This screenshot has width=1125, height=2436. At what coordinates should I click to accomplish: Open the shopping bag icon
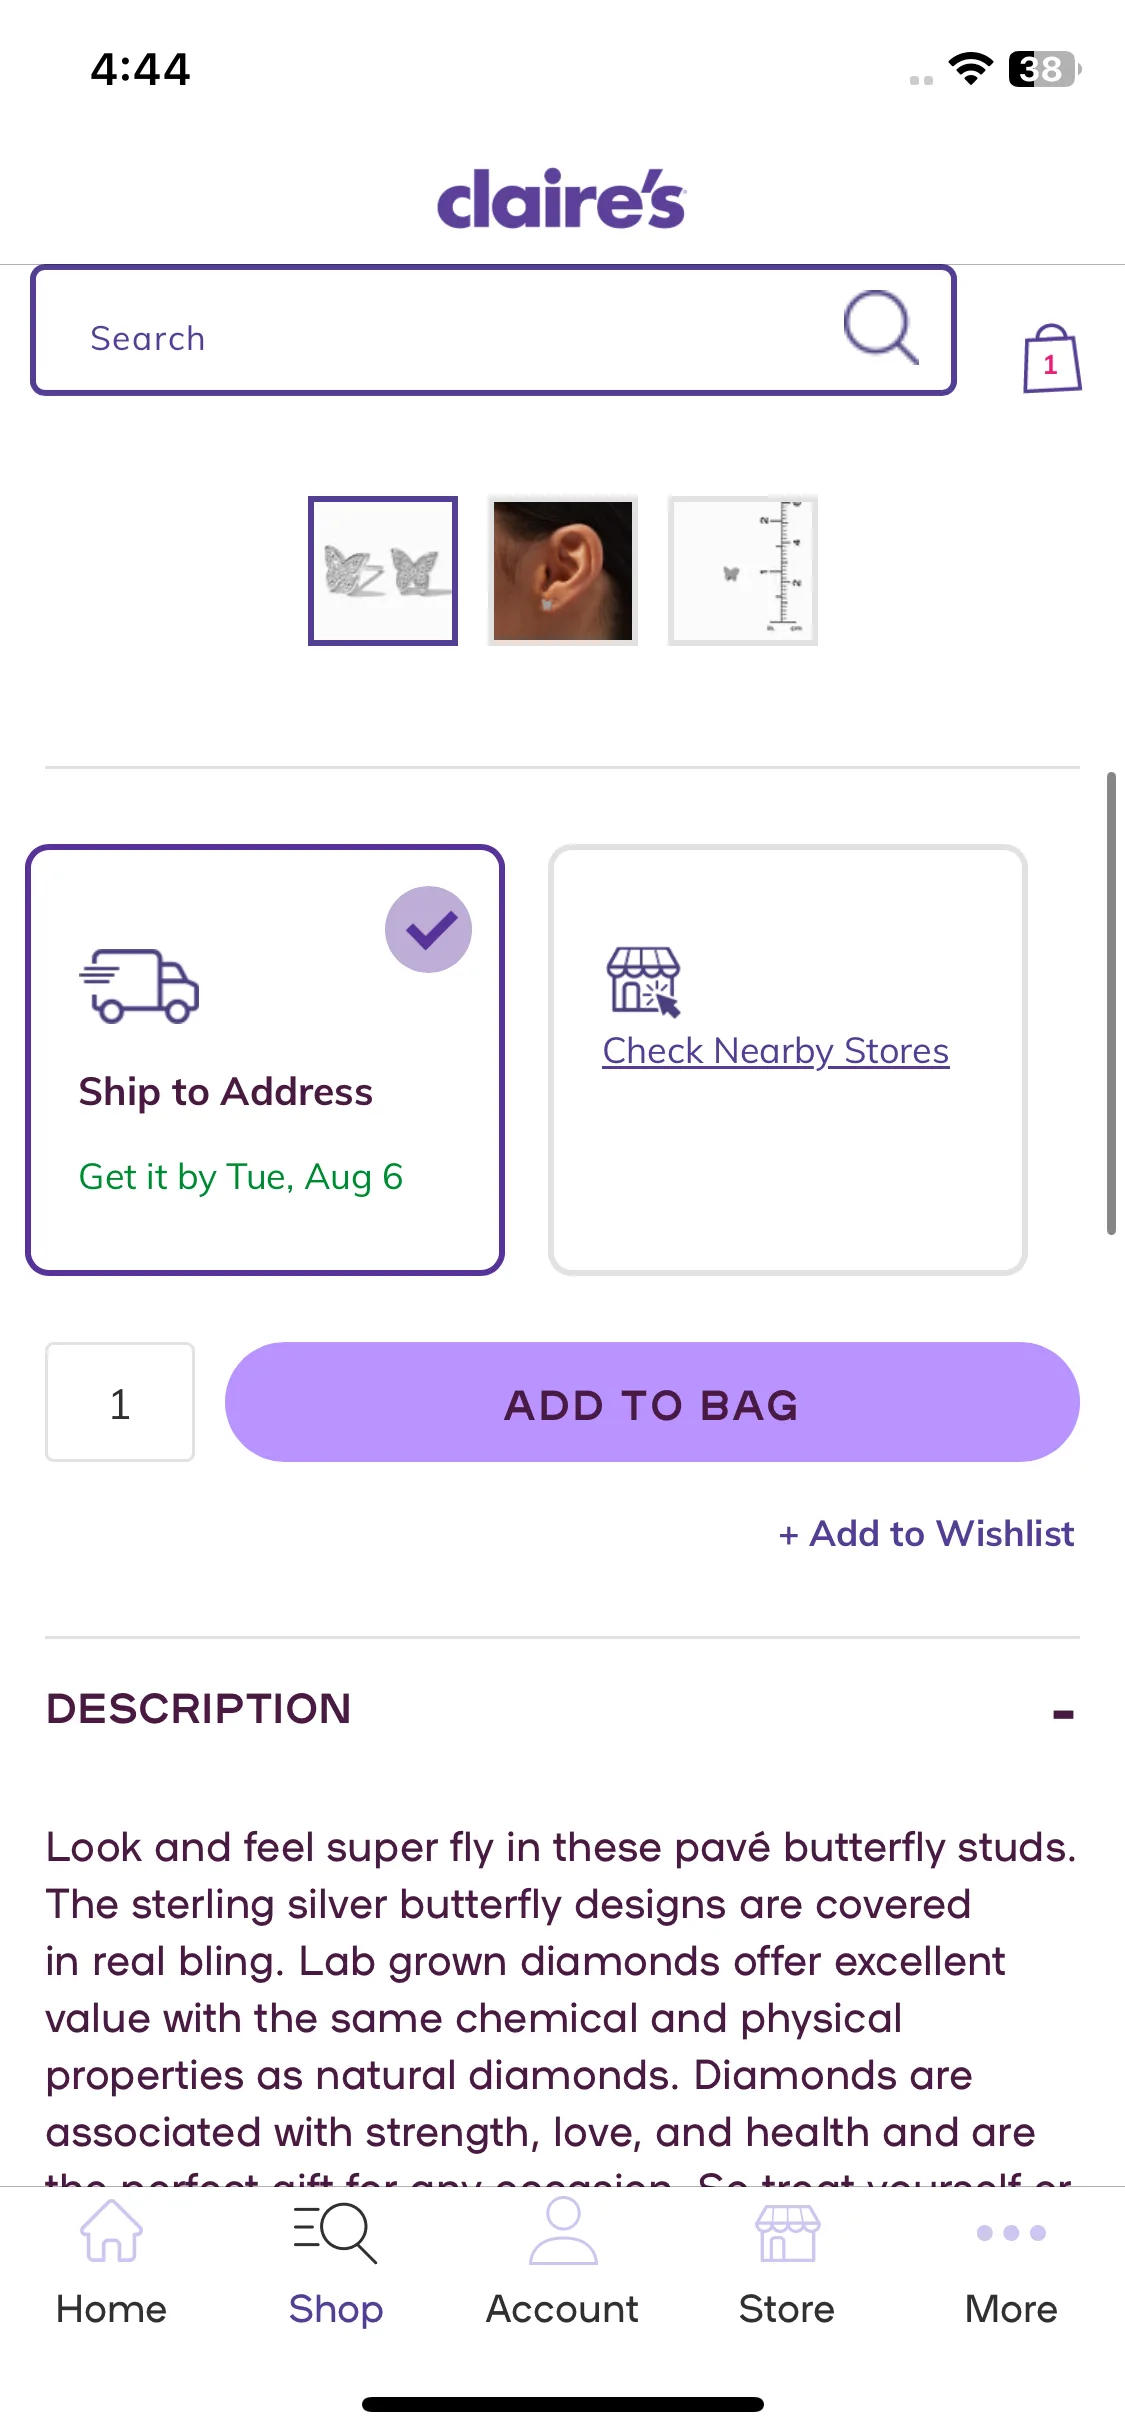coord(1052,358)
